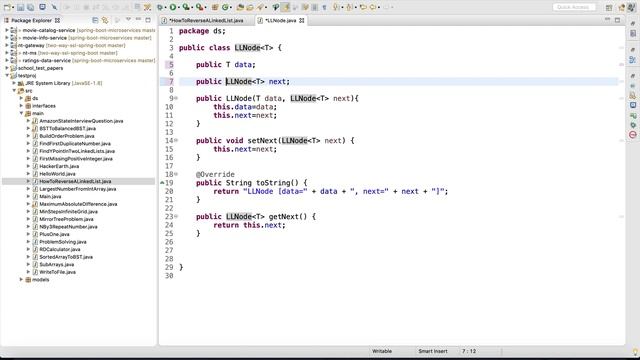Image resolution: width=640 pixels, height=360 pixels.
Task: Click the Run External Tools icon
Action: pyautogui.click(x=199, y=7)
